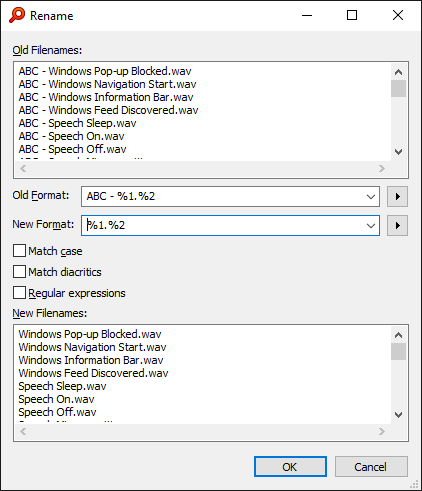
Task: Click inside the New Format text field
Action: [223, 226]
